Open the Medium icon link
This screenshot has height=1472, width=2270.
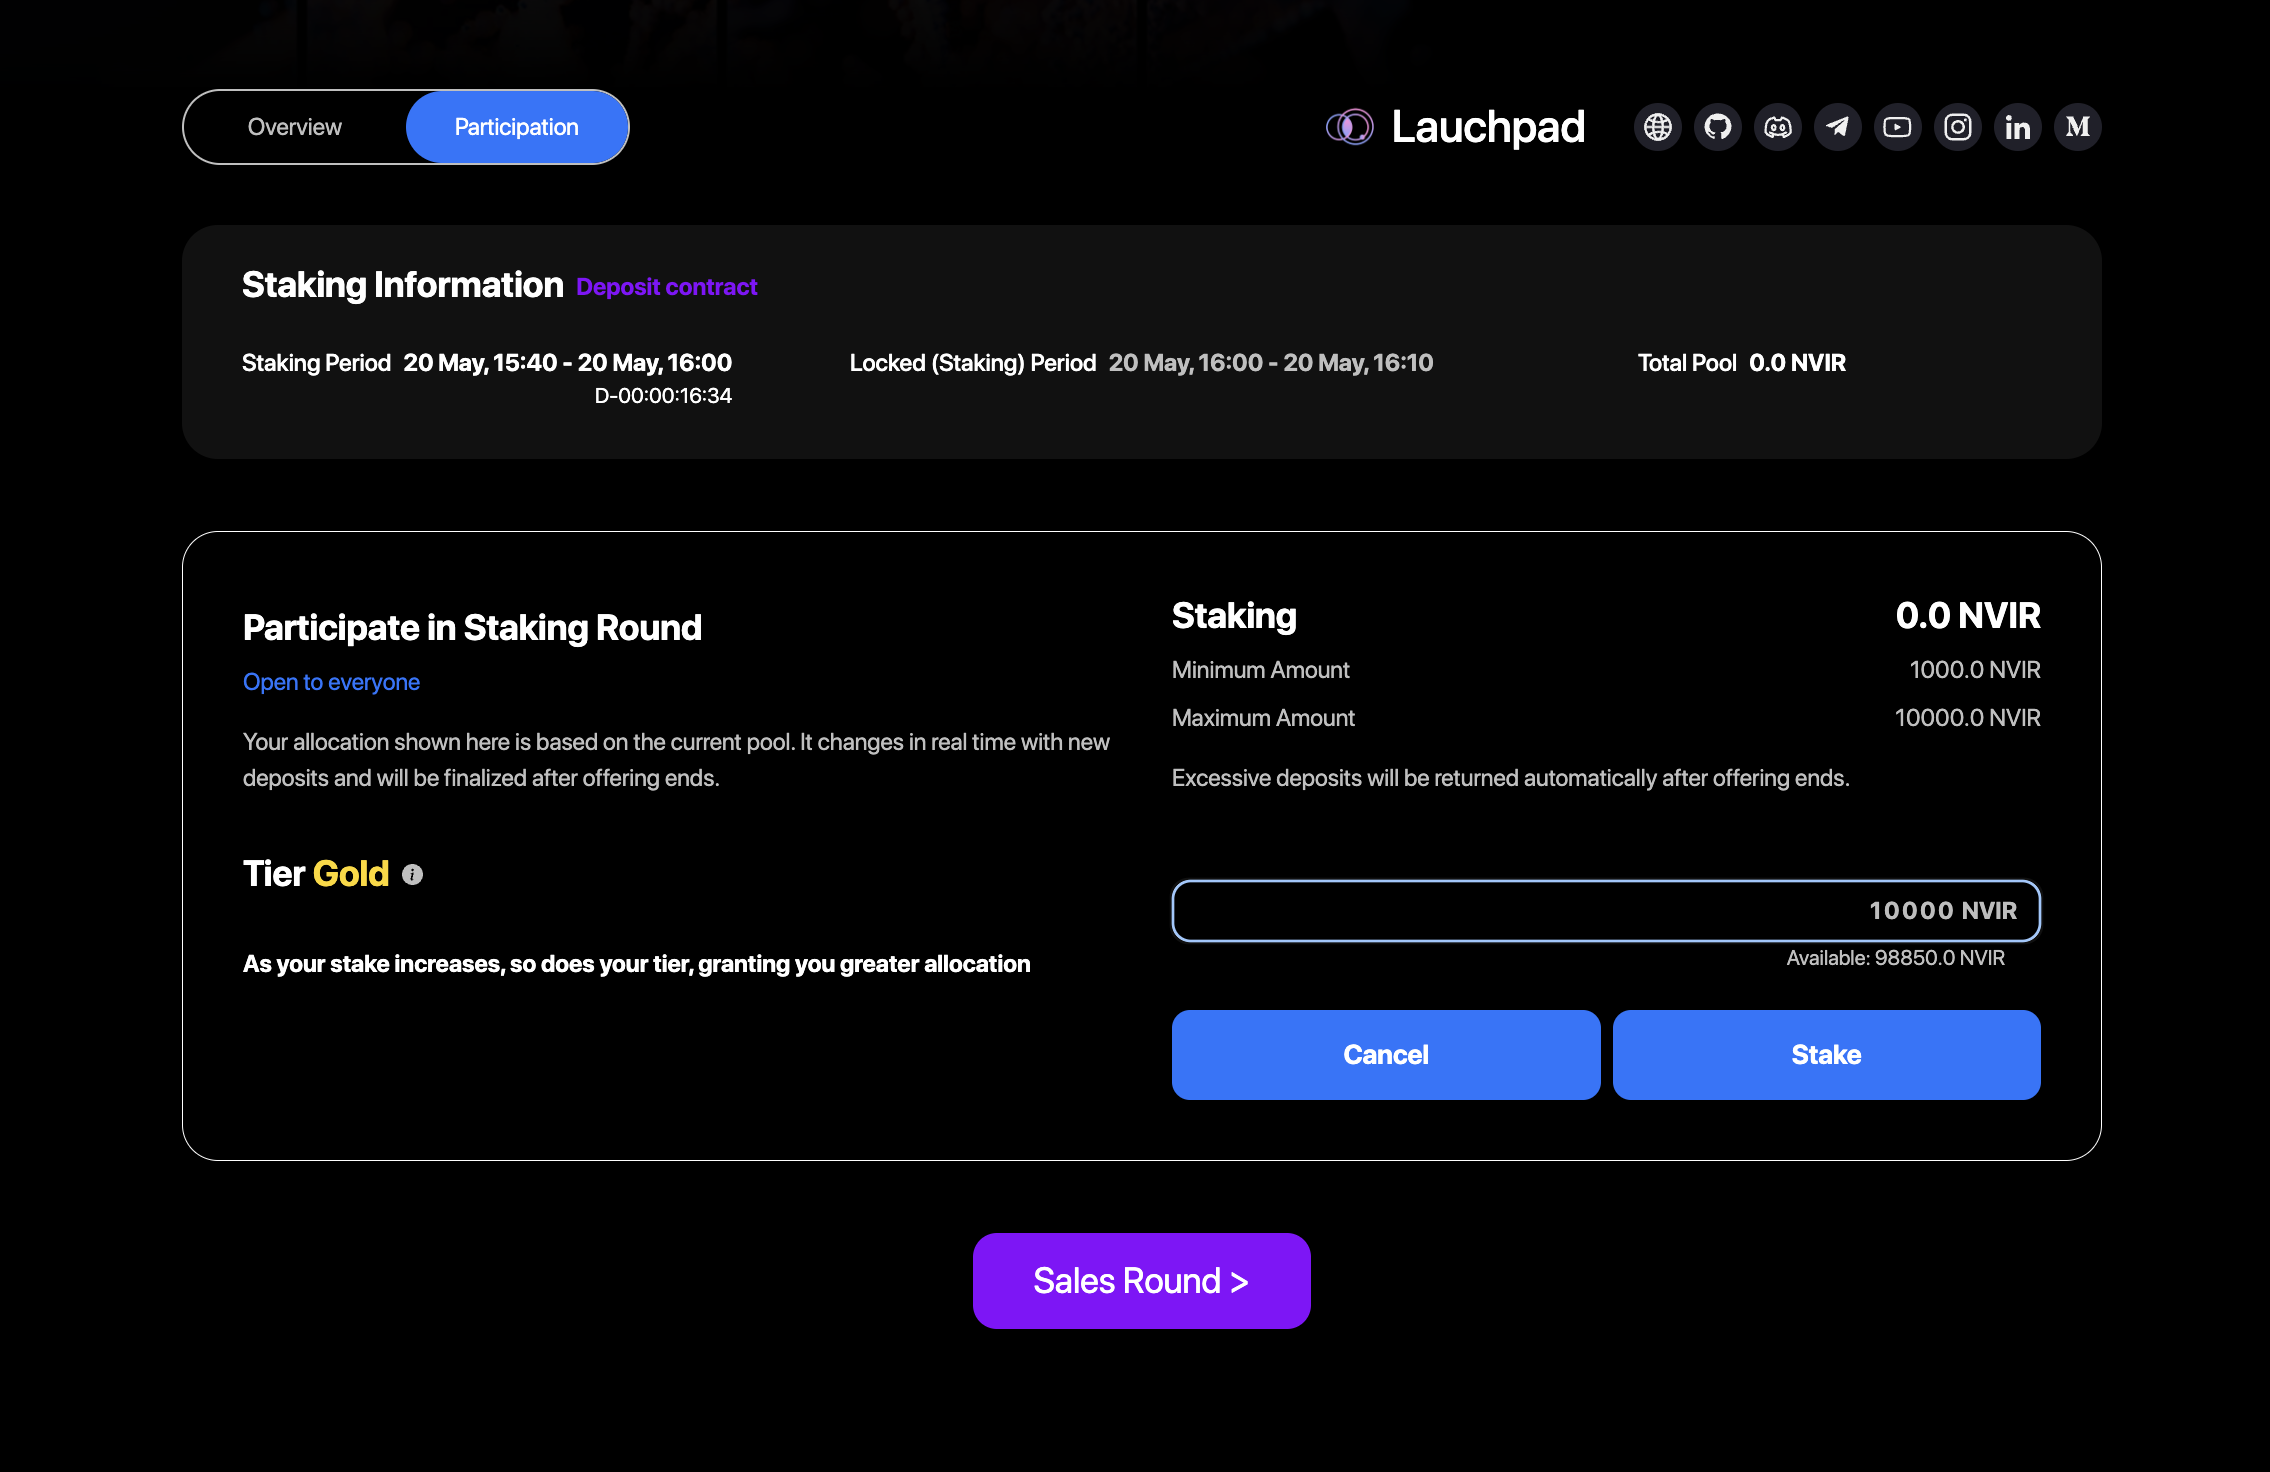(x=2078, y=127)
